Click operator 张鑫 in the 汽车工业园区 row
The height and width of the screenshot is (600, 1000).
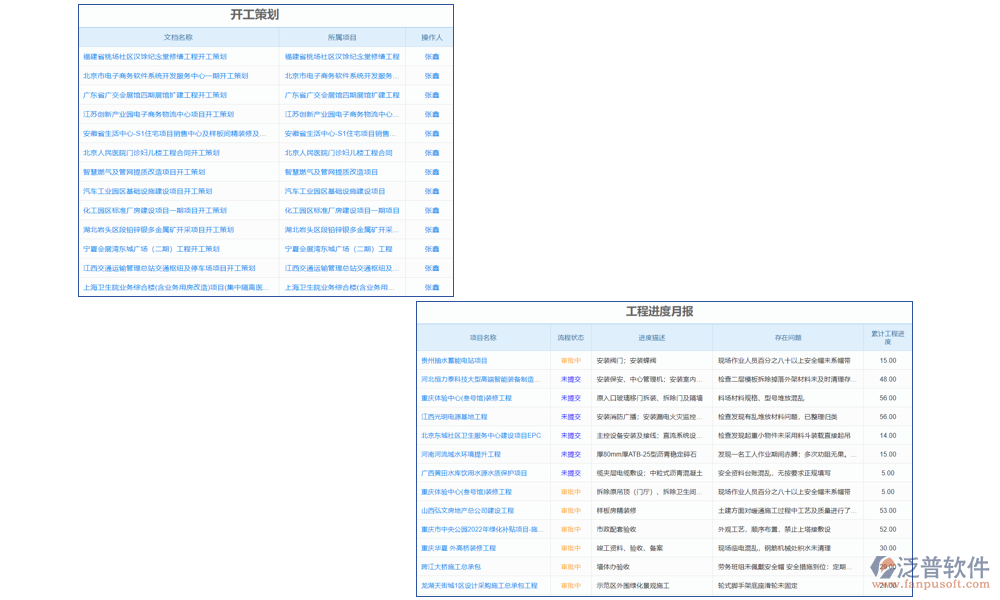432,191
